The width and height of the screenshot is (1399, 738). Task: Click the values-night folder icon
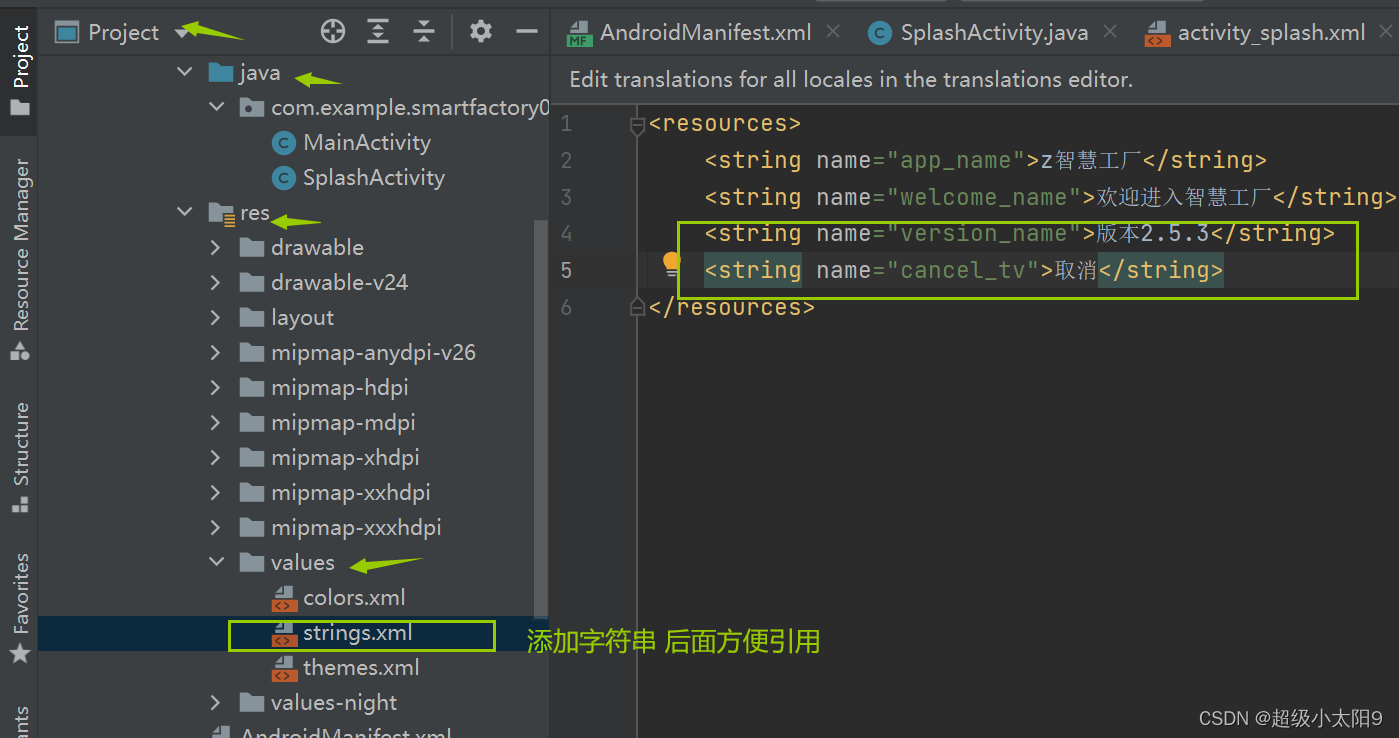[x=253, y=702]
